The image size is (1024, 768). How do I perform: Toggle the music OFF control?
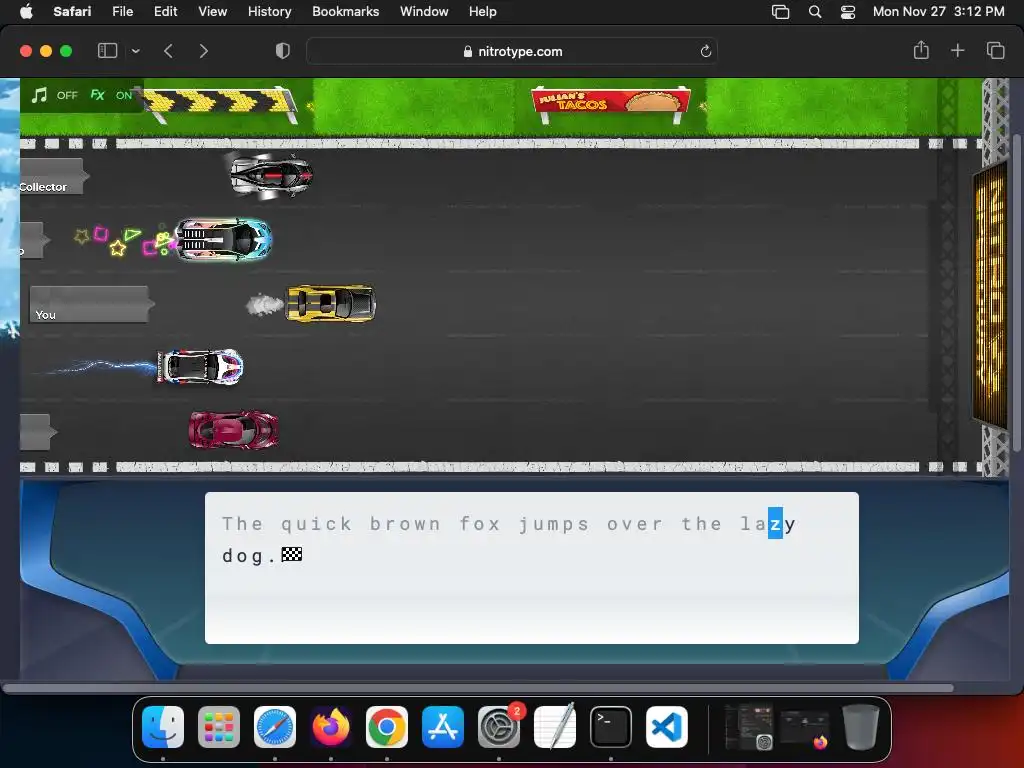pyautogui.click(x=55, y=95)
